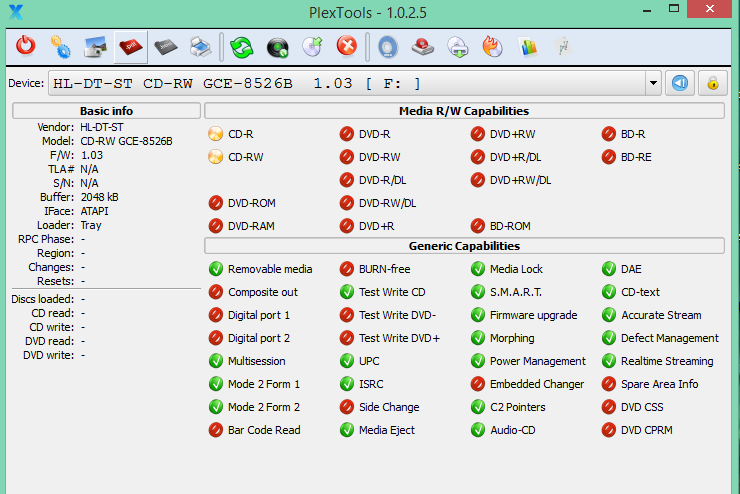Open settings gears toolbar icon

[60, 47]
